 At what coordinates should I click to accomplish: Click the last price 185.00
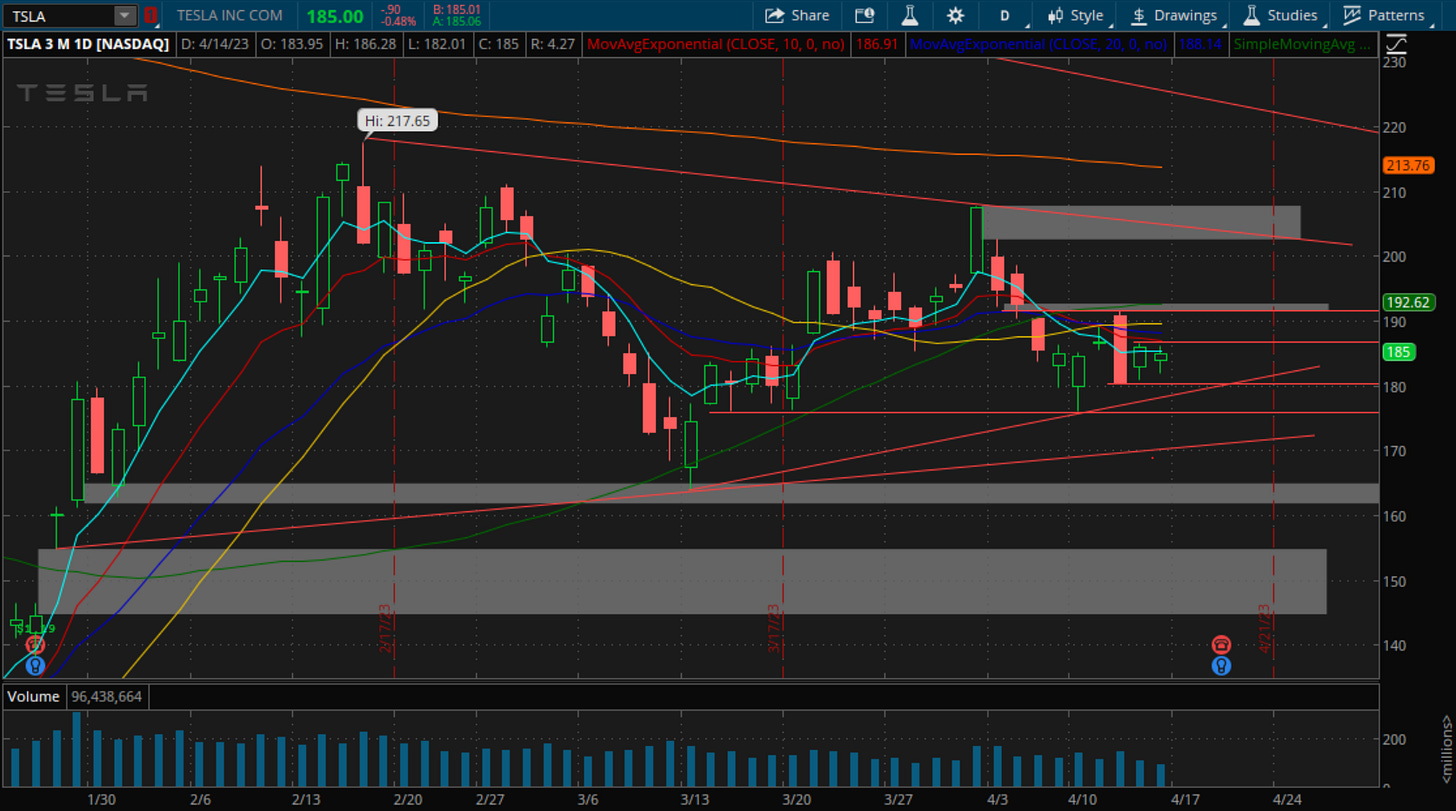pyautogui.click(x=335, y=15)
